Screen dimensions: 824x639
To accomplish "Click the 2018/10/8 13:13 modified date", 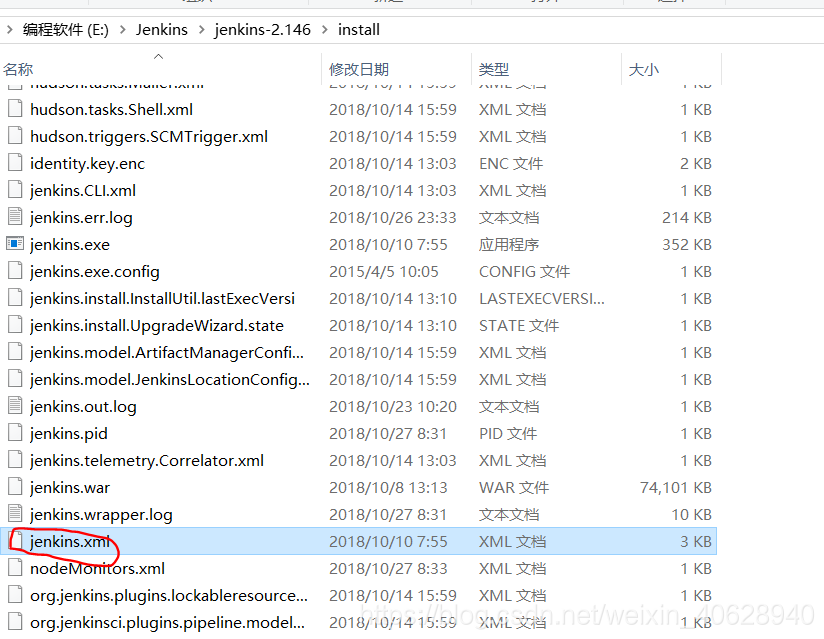I will (388, 488).
